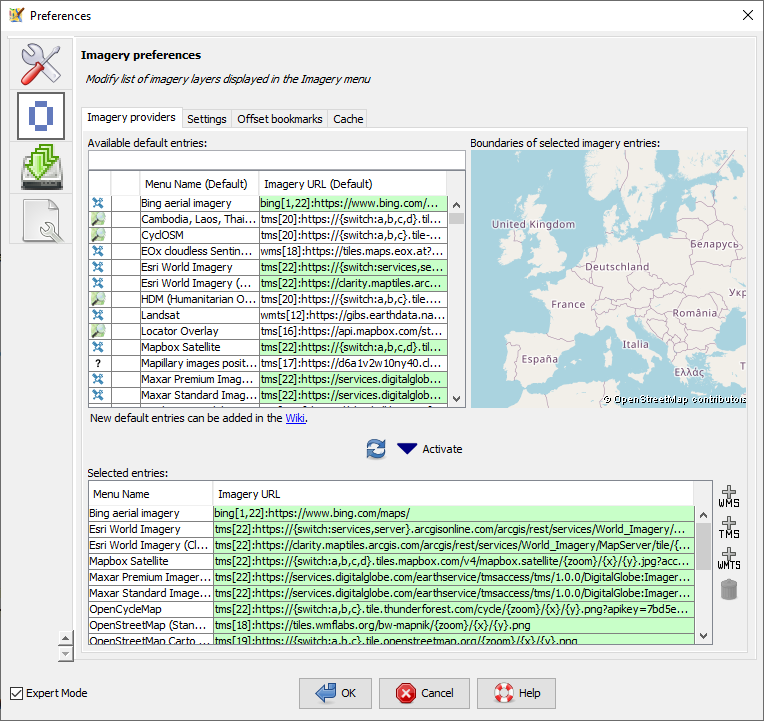This screenshot has height=721, width=764.
Task: Select the imagery preferences sidebar icon
Action: click(41, 116)
